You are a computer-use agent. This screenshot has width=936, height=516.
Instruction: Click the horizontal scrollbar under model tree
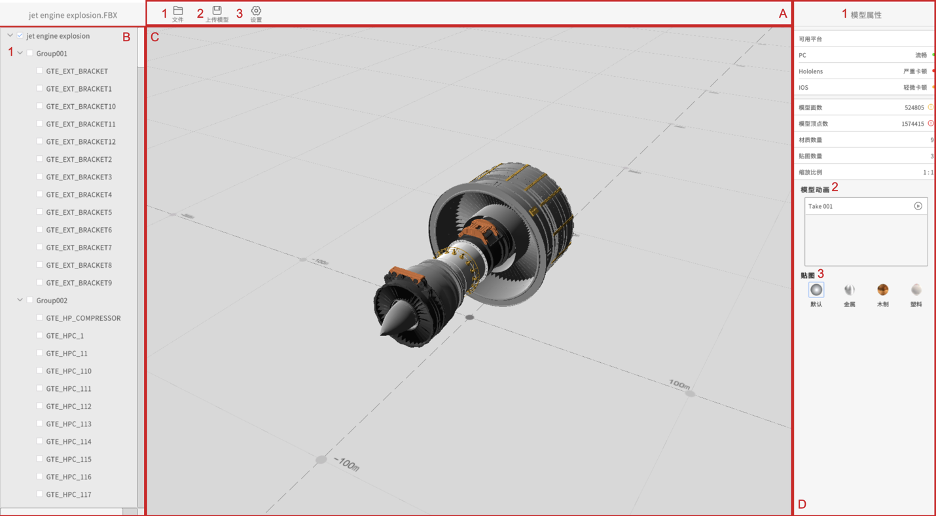[69, 511]
